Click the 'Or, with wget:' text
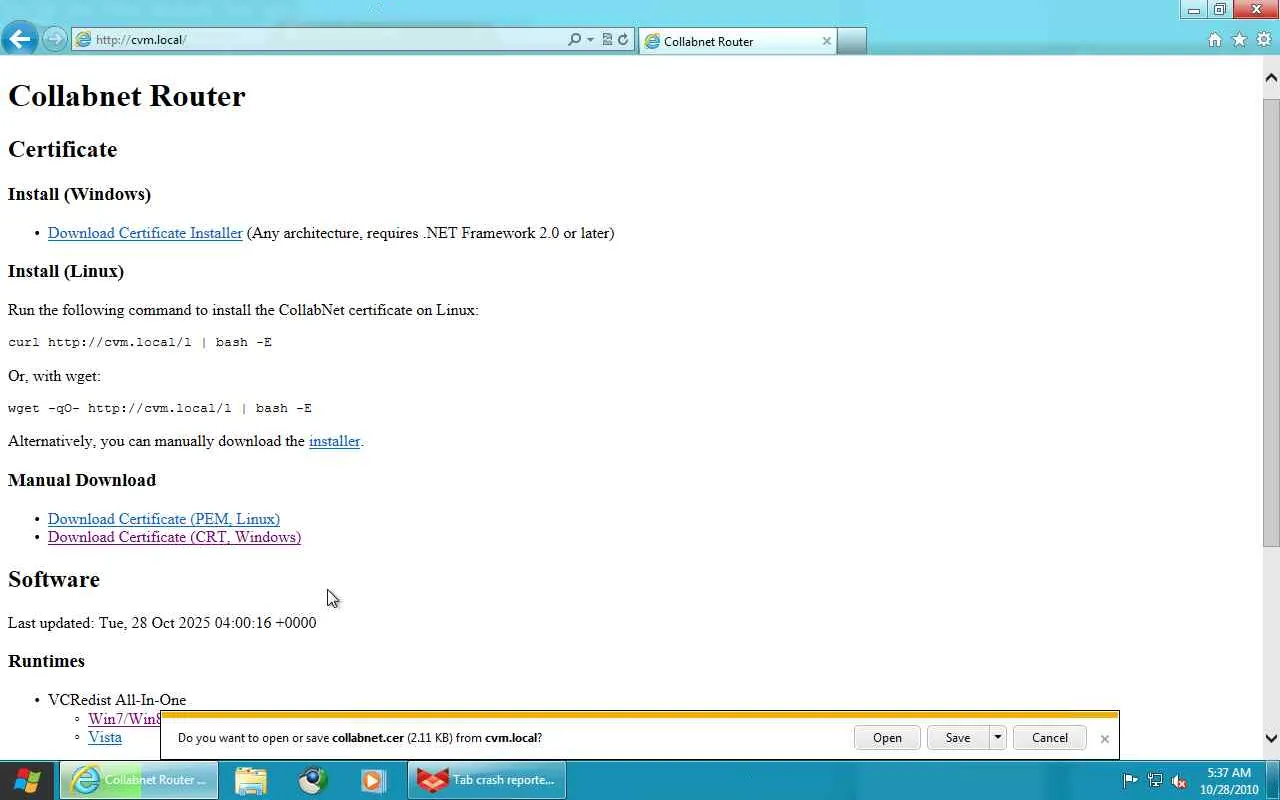1280x800 pixels. [x=54, y=376]
